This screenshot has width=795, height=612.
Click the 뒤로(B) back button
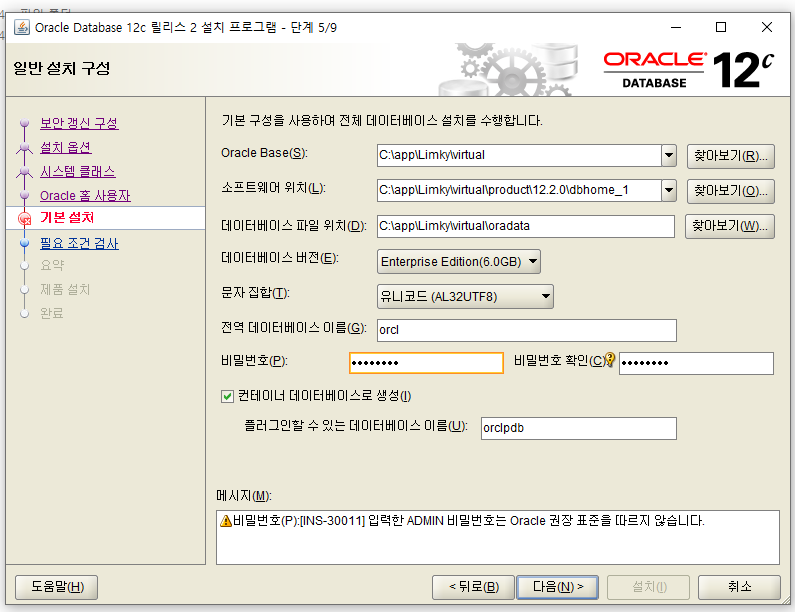click(x=474, y=587)
